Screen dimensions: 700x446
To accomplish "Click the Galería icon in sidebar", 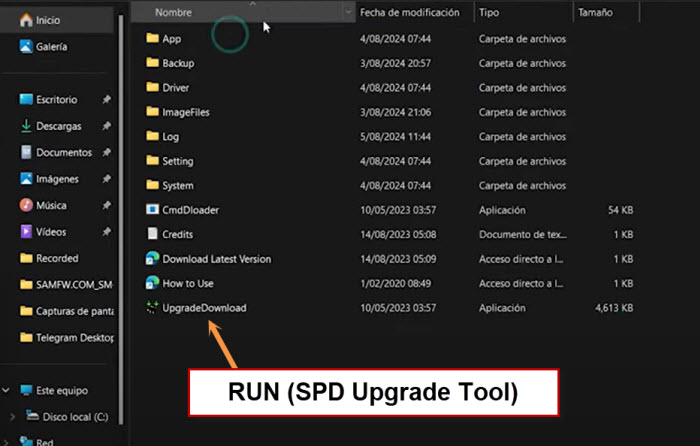I will [x=26, y=46].
